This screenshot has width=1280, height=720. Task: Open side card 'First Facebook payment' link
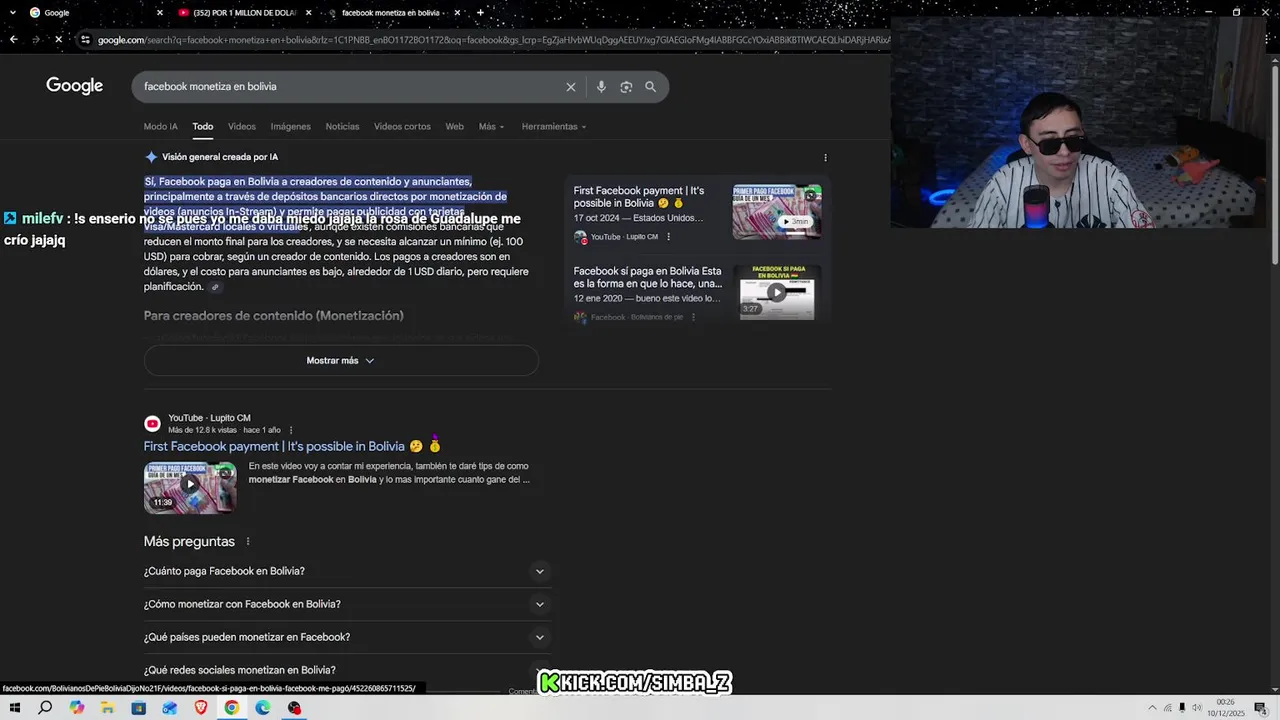click(639, 197)
